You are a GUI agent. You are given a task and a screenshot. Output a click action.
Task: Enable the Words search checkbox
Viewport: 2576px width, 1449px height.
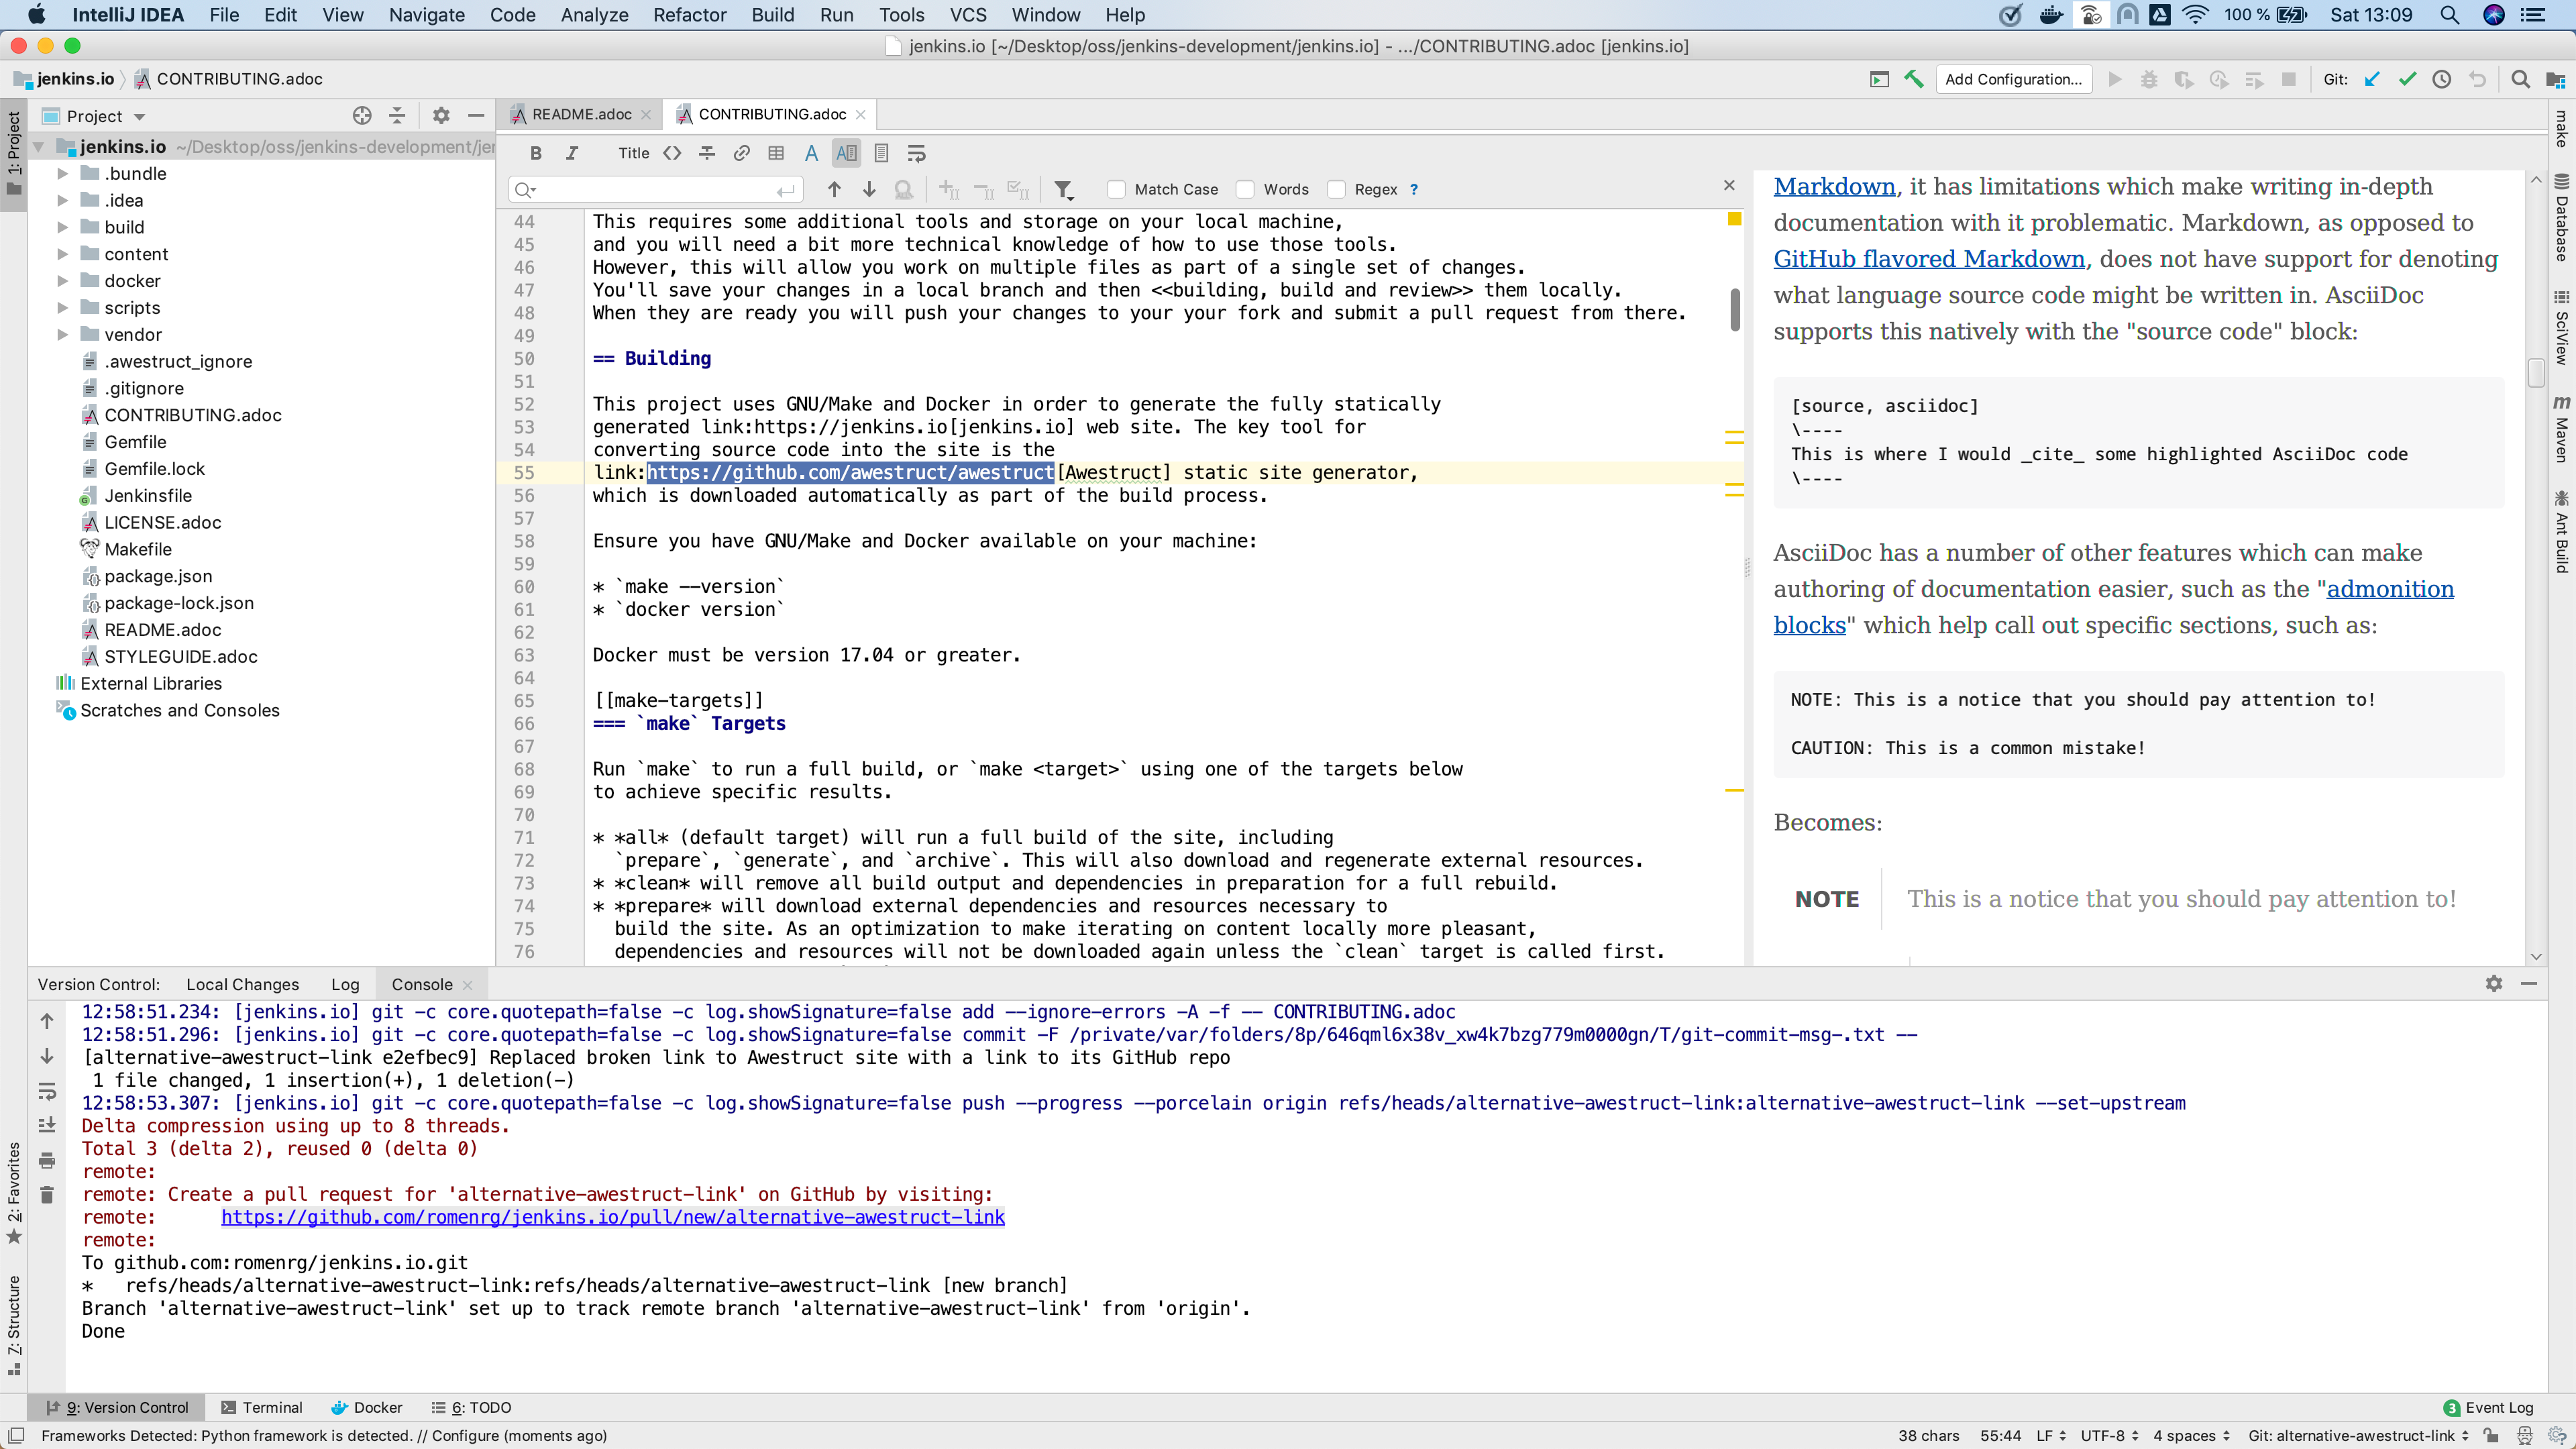[x=1246, y=189]
